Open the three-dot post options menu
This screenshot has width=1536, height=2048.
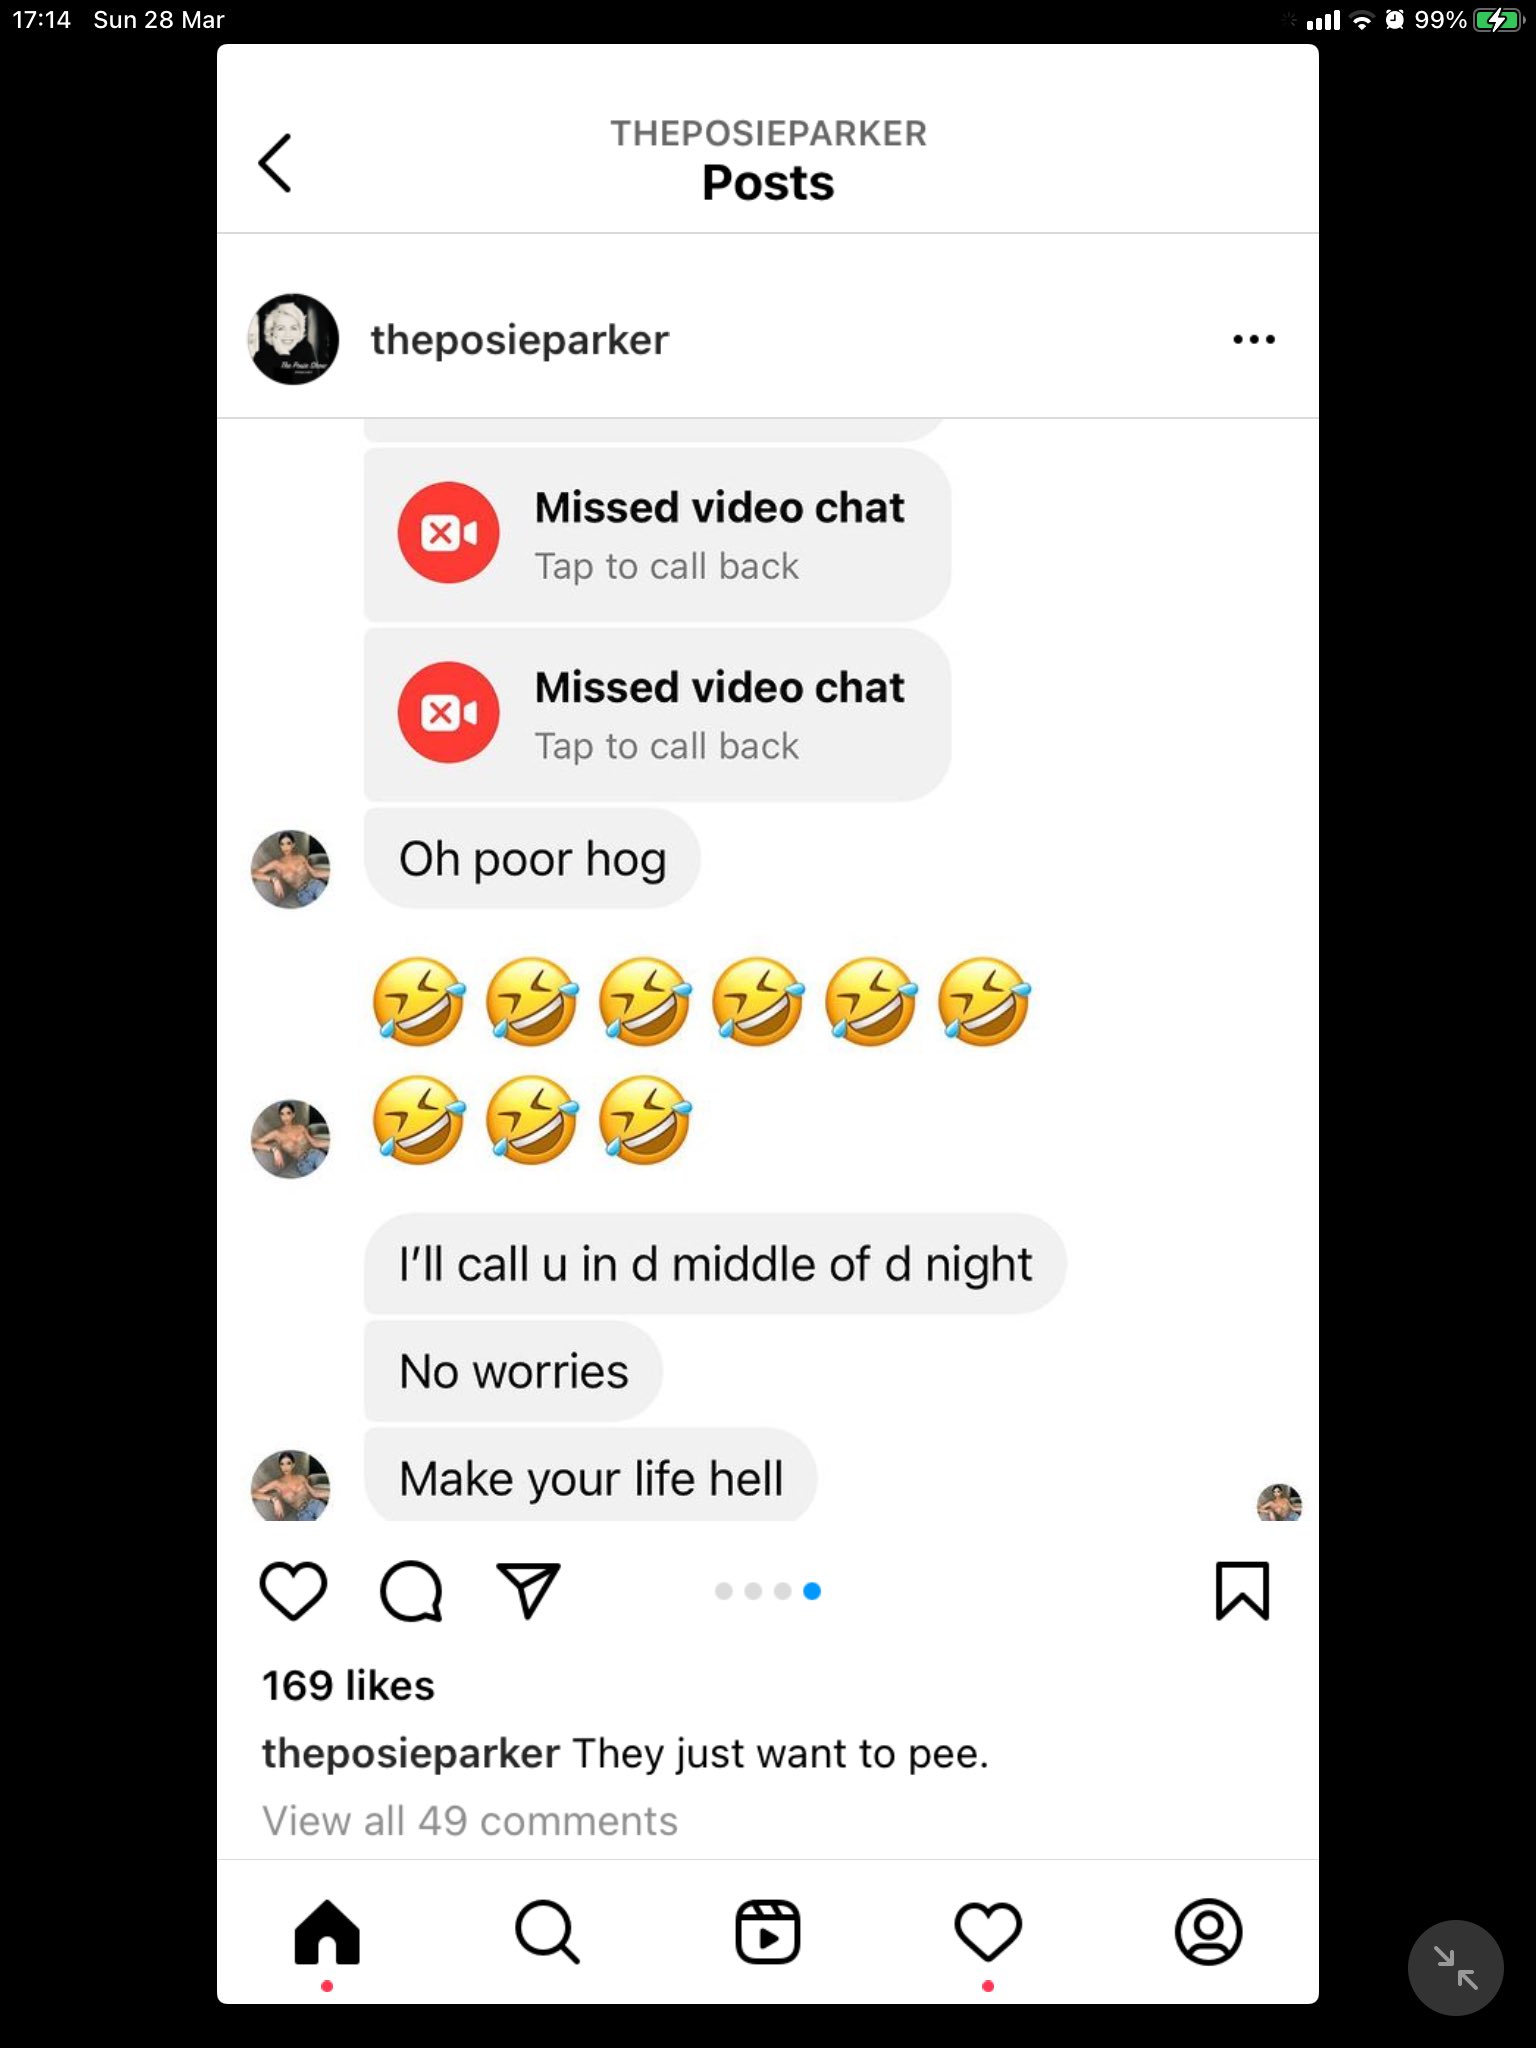pos(1253,339)
